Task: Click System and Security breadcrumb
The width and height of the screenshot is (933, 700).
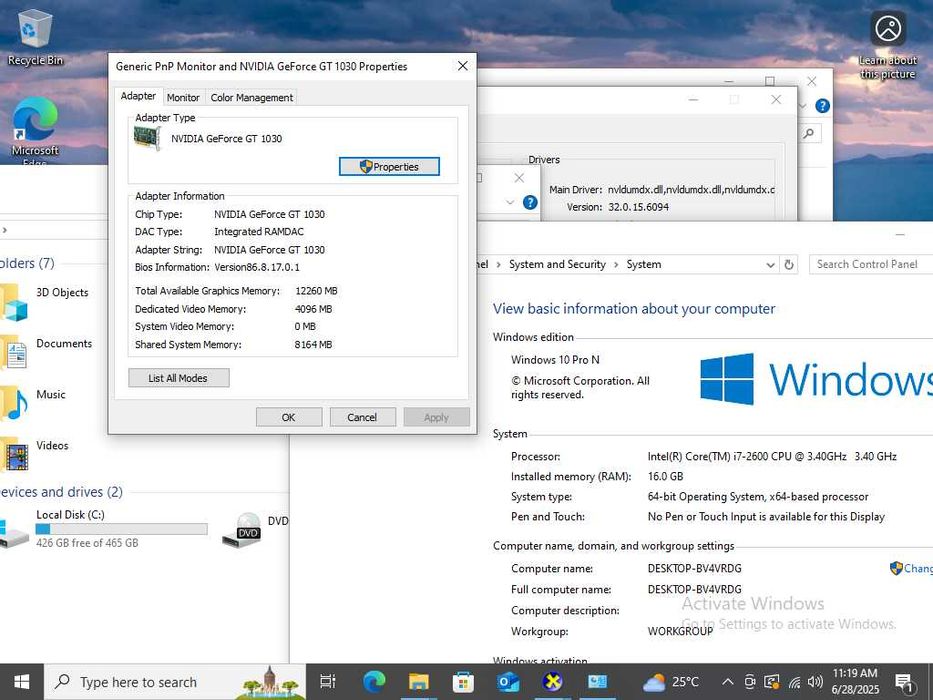Action: tap(557, 264)
